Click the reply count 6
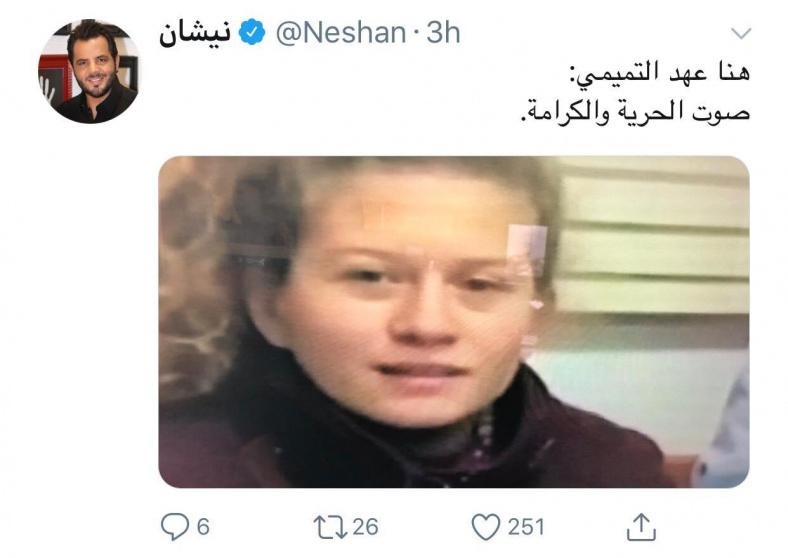This screenshot has height=558, width=788. click(x=203, y=527)
